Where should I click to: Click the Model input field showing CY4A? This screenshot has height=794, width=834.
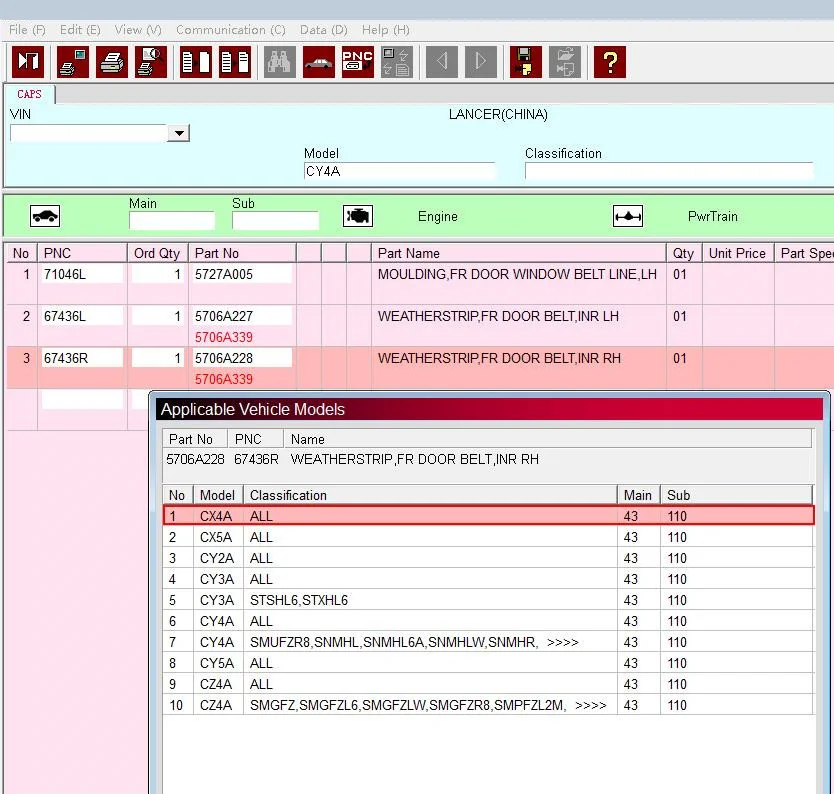[399, 171]
